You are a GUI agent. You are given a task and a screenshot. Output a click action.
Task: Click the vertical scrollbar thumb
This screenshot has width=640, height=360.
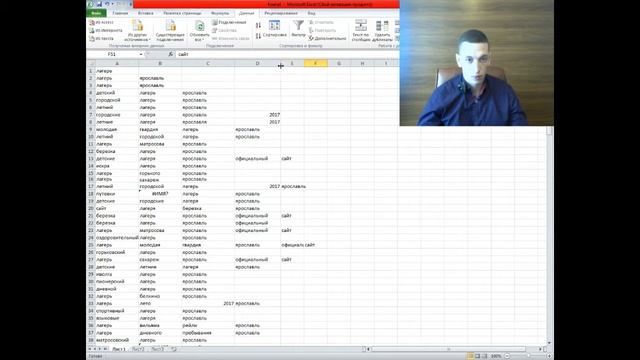[549, 131]
